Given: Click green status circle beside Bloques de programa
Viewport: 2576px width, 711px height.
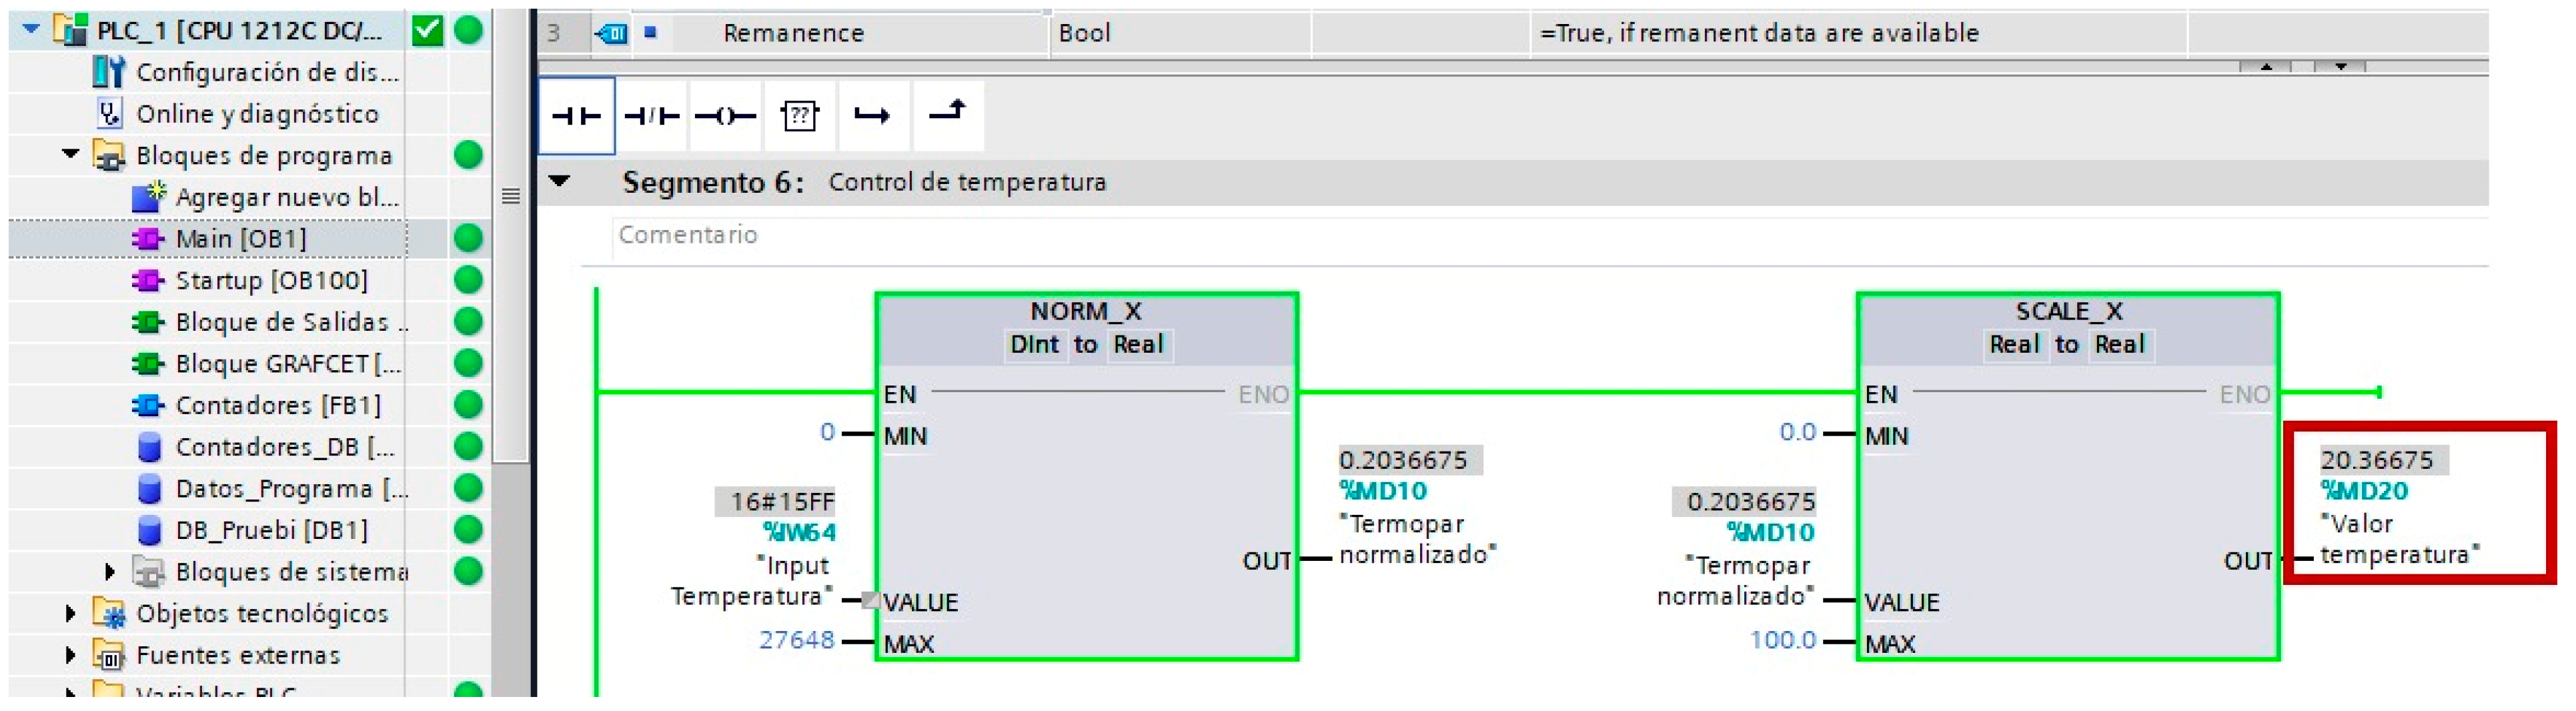Looking at the screenshot, I should point(468,155).
